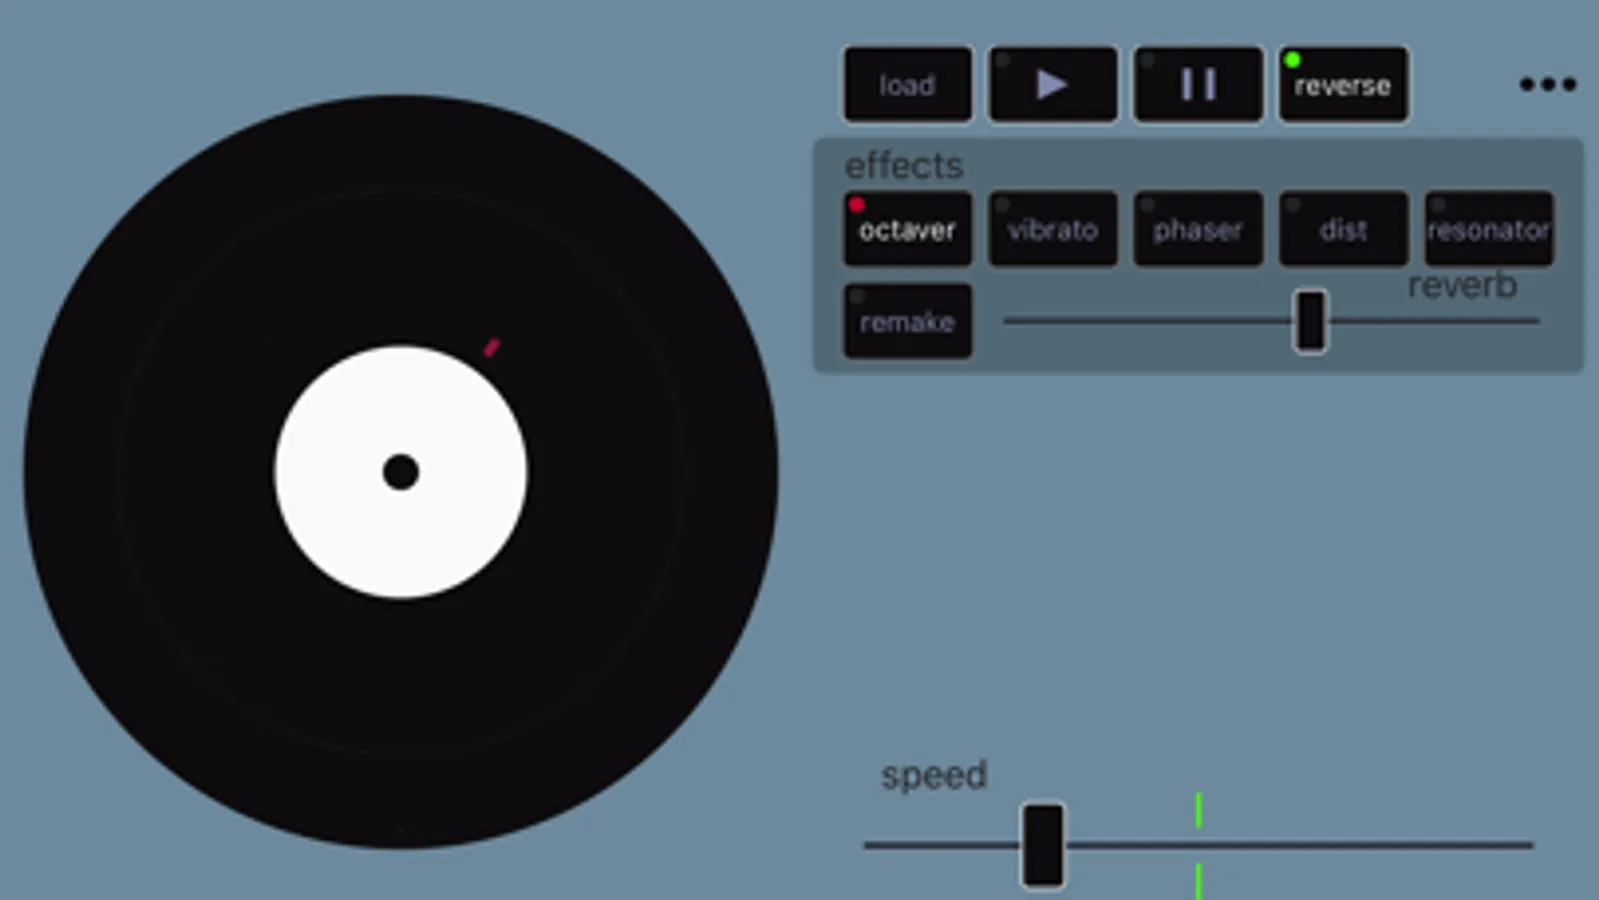Enable the resonator effect
The width and height of the screenshot is (1599, 900).
pyautogui.click(x=1489, y=229)
